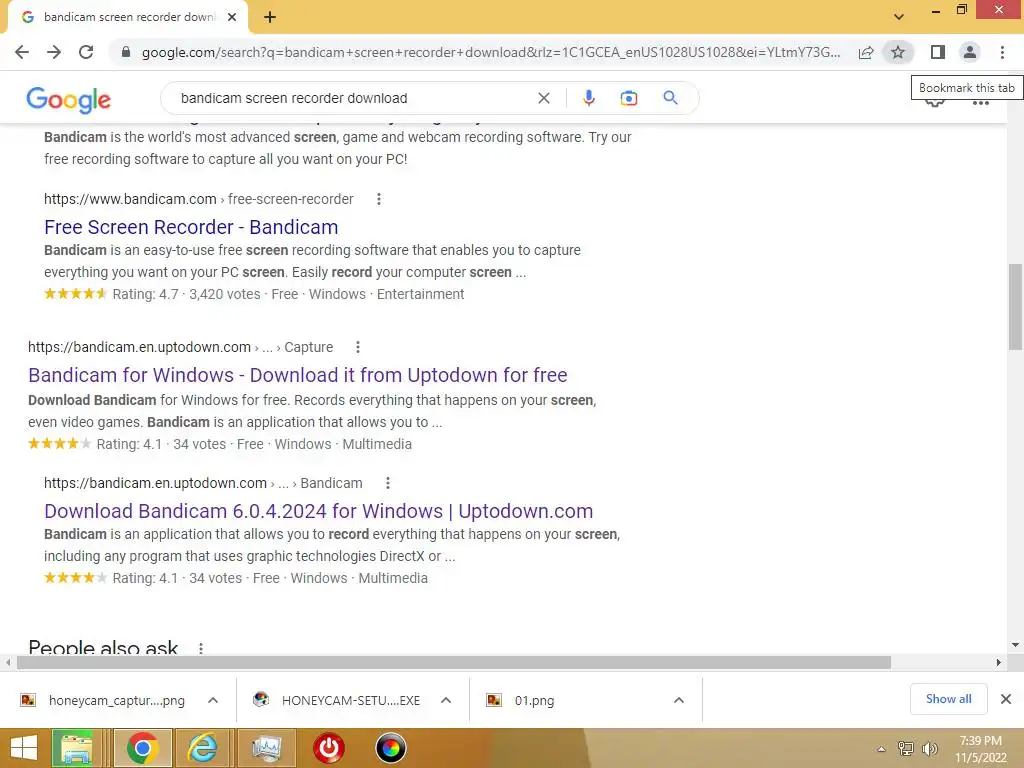Open File Explorer from taskbar
The height and width of the screenshot is (768, 1024).
(76, 748)
